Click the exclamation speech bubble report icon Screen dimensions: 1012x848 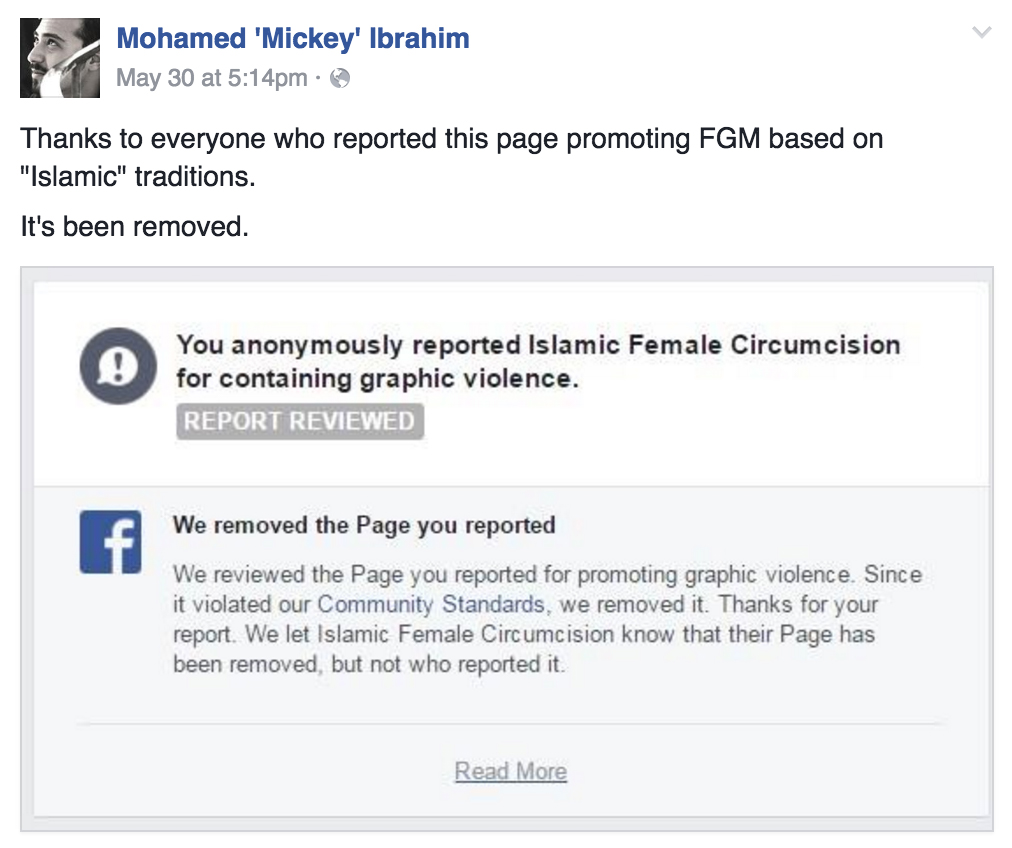[x=118, y=365]
